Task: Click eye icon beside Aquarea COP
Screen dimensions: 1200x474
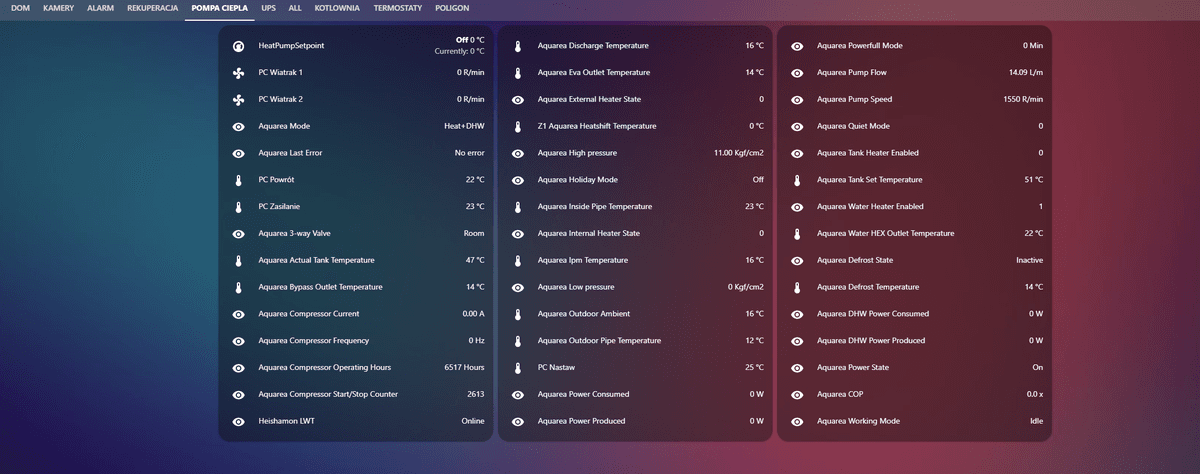Action: [x=797, y=394]
